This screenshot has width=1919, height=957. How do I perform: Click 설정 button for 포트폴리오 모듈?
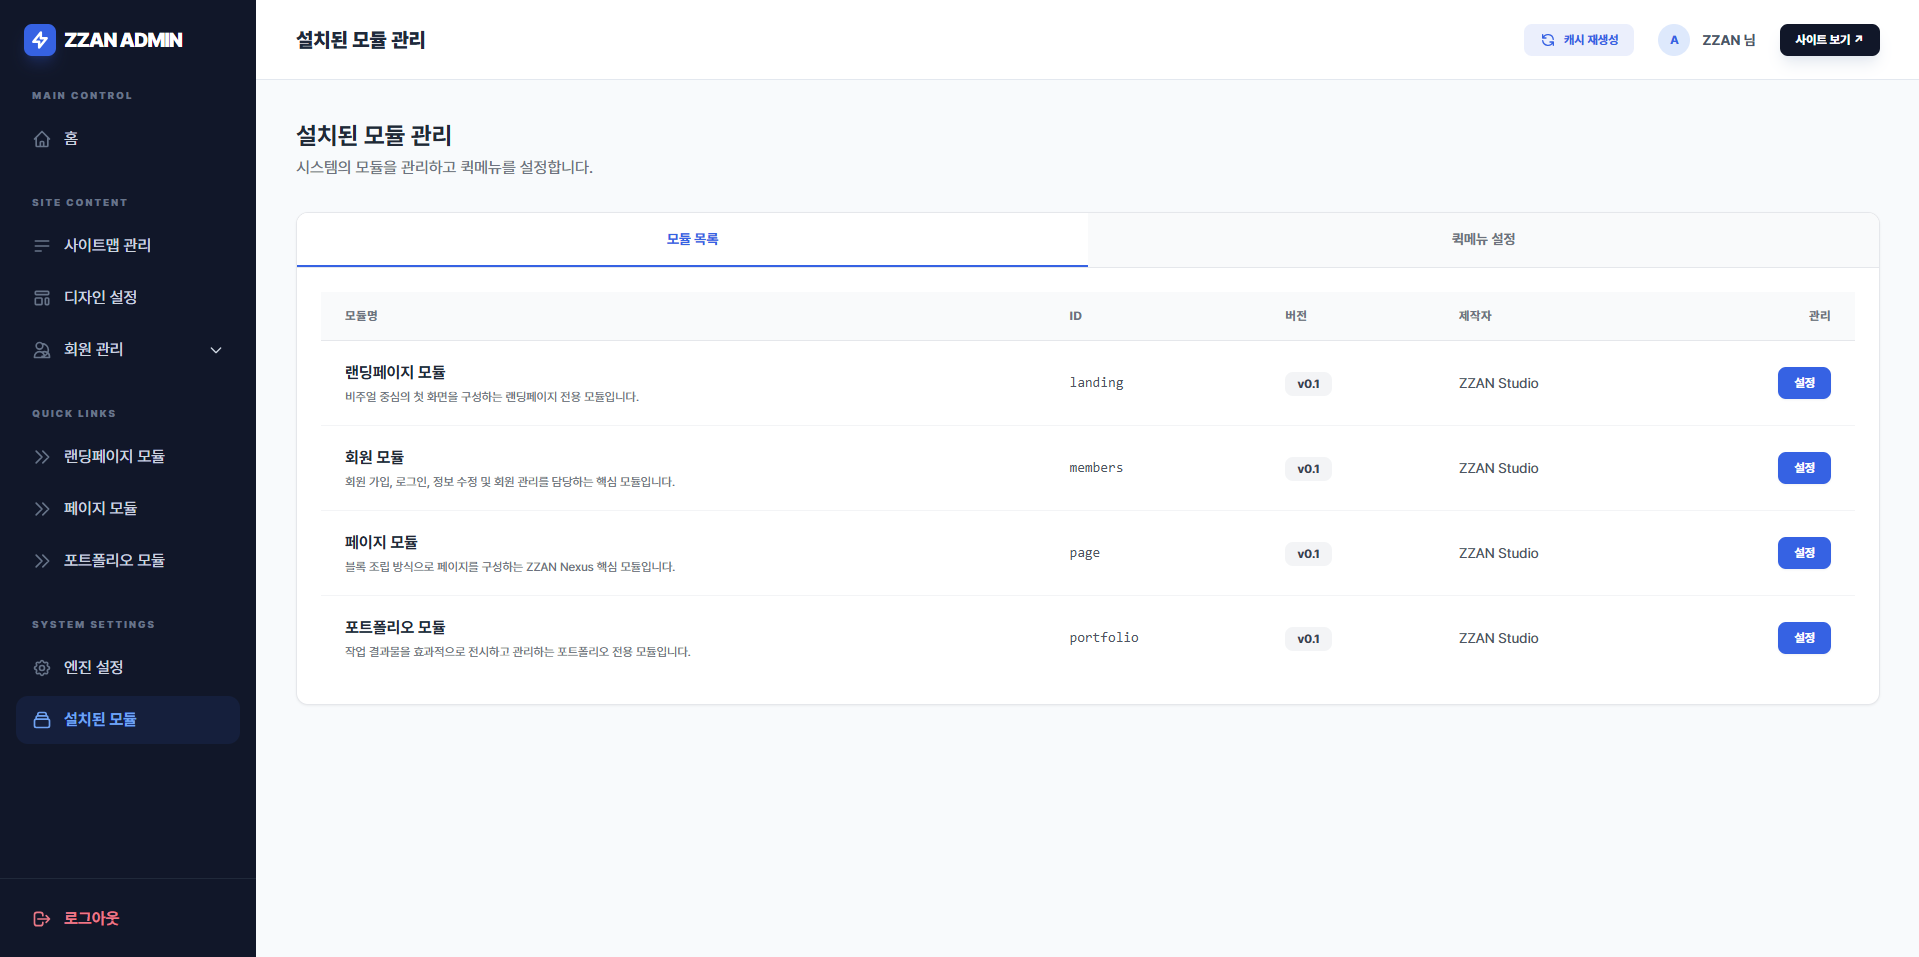pyautogui.click(x=1804, y=638)
